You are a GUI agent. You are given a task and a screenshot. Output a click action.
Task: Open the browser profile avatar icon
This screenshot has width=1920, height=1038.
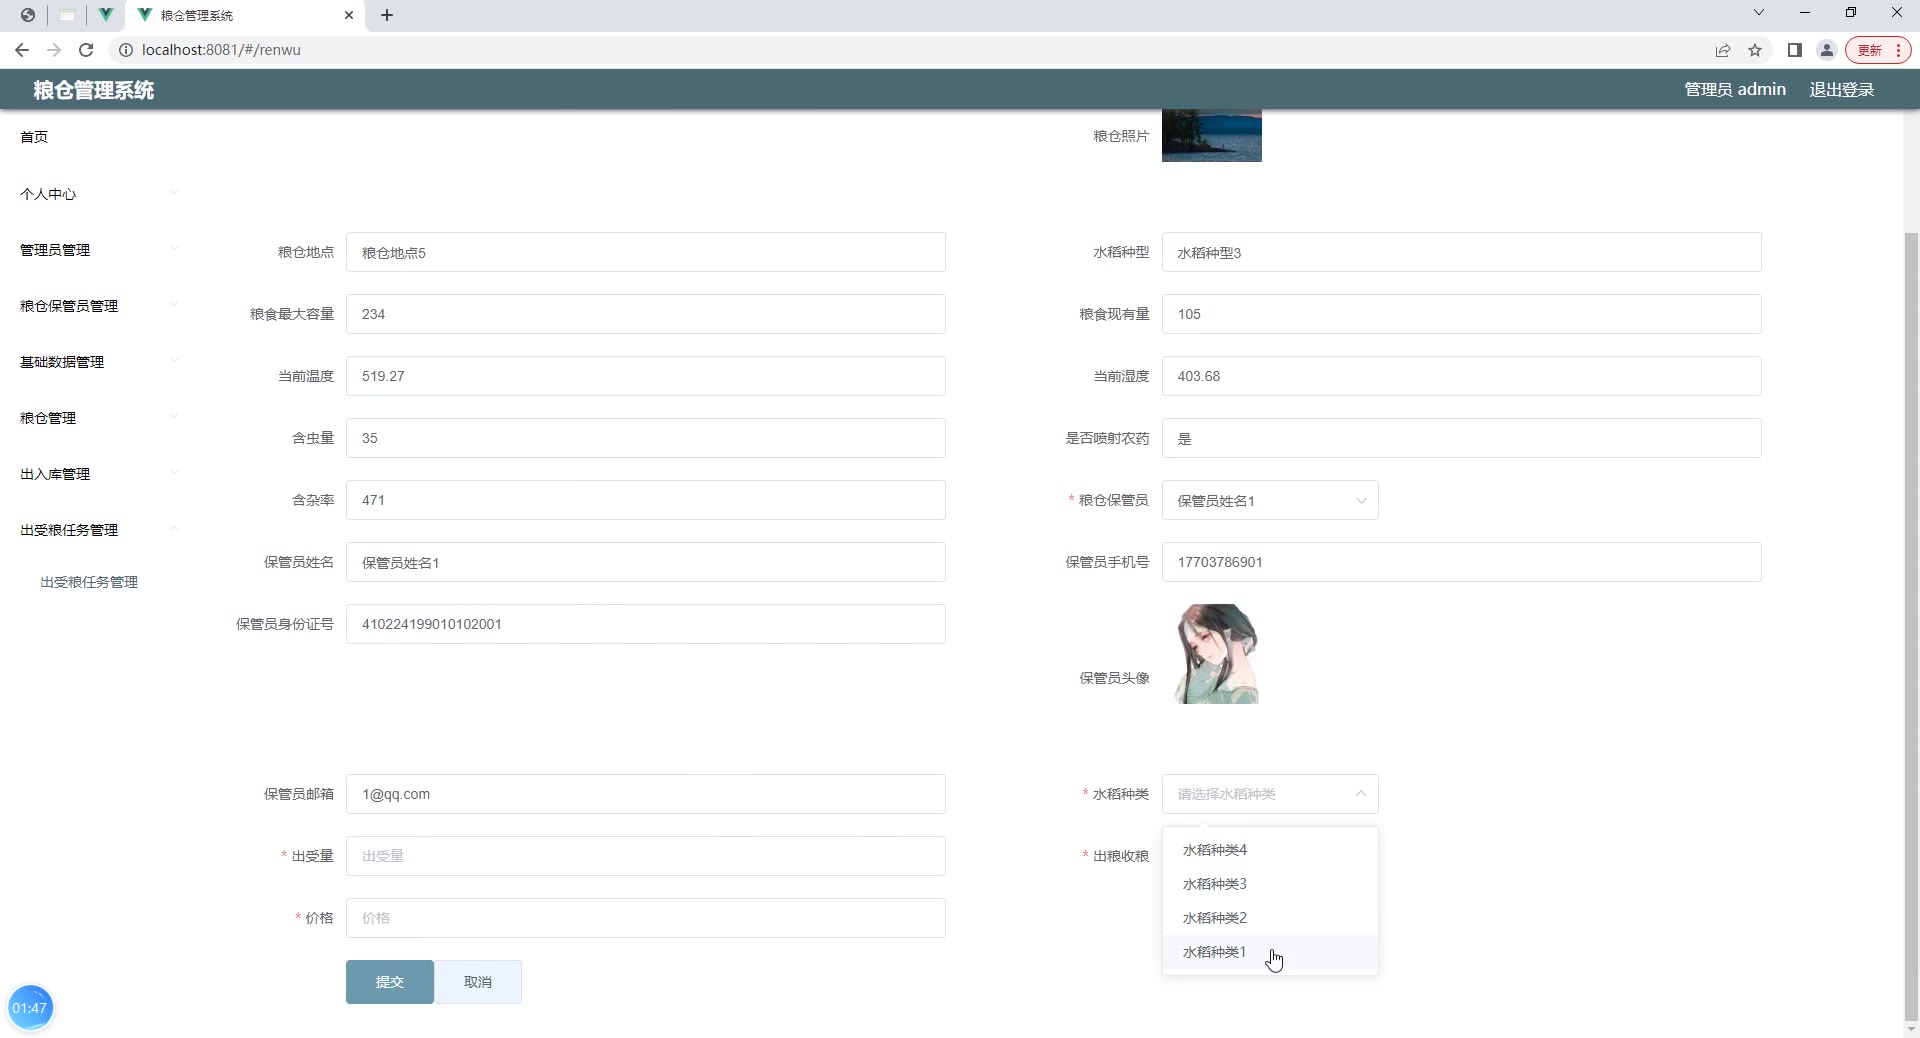pyautogui.click(x=1827, y=50)
